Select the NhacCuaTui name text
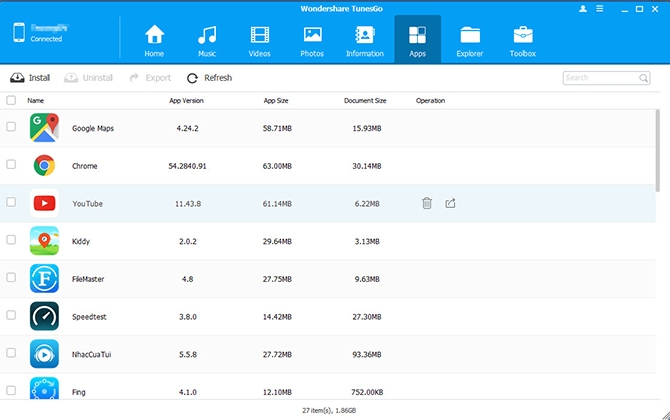The height and width of the screenshot is (420, 670). 91,354
